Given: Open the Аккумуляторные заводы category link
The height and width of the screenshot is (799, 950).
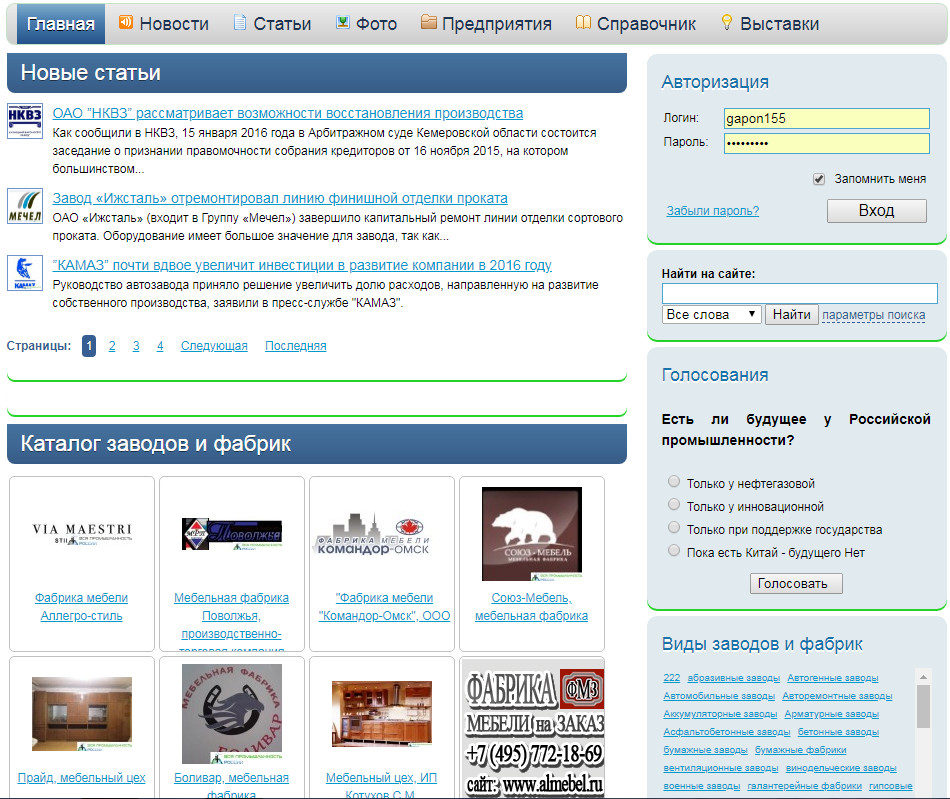Looking at the screenshot, I should 720,714.
